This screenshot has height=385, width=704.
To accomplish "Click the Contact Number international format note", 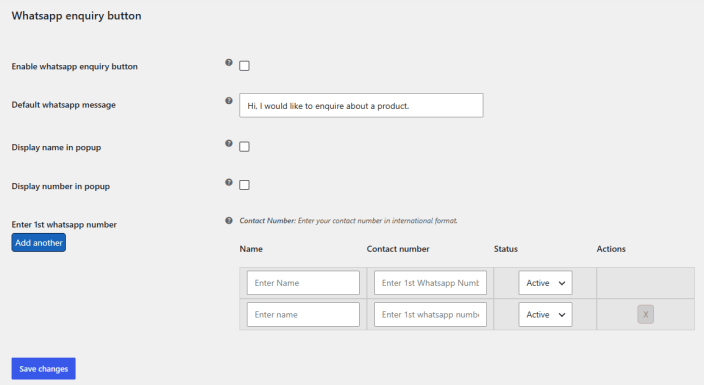I will 348,221.
